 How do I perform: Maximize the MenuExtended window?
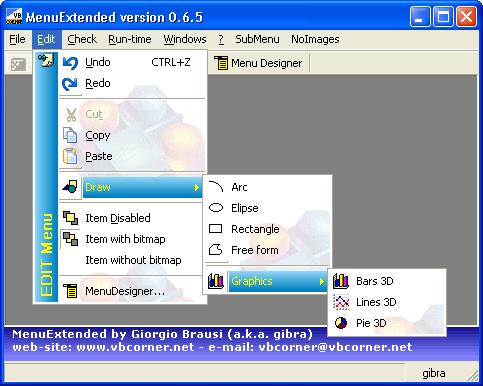pyautogui.click(x=443, y=17)
